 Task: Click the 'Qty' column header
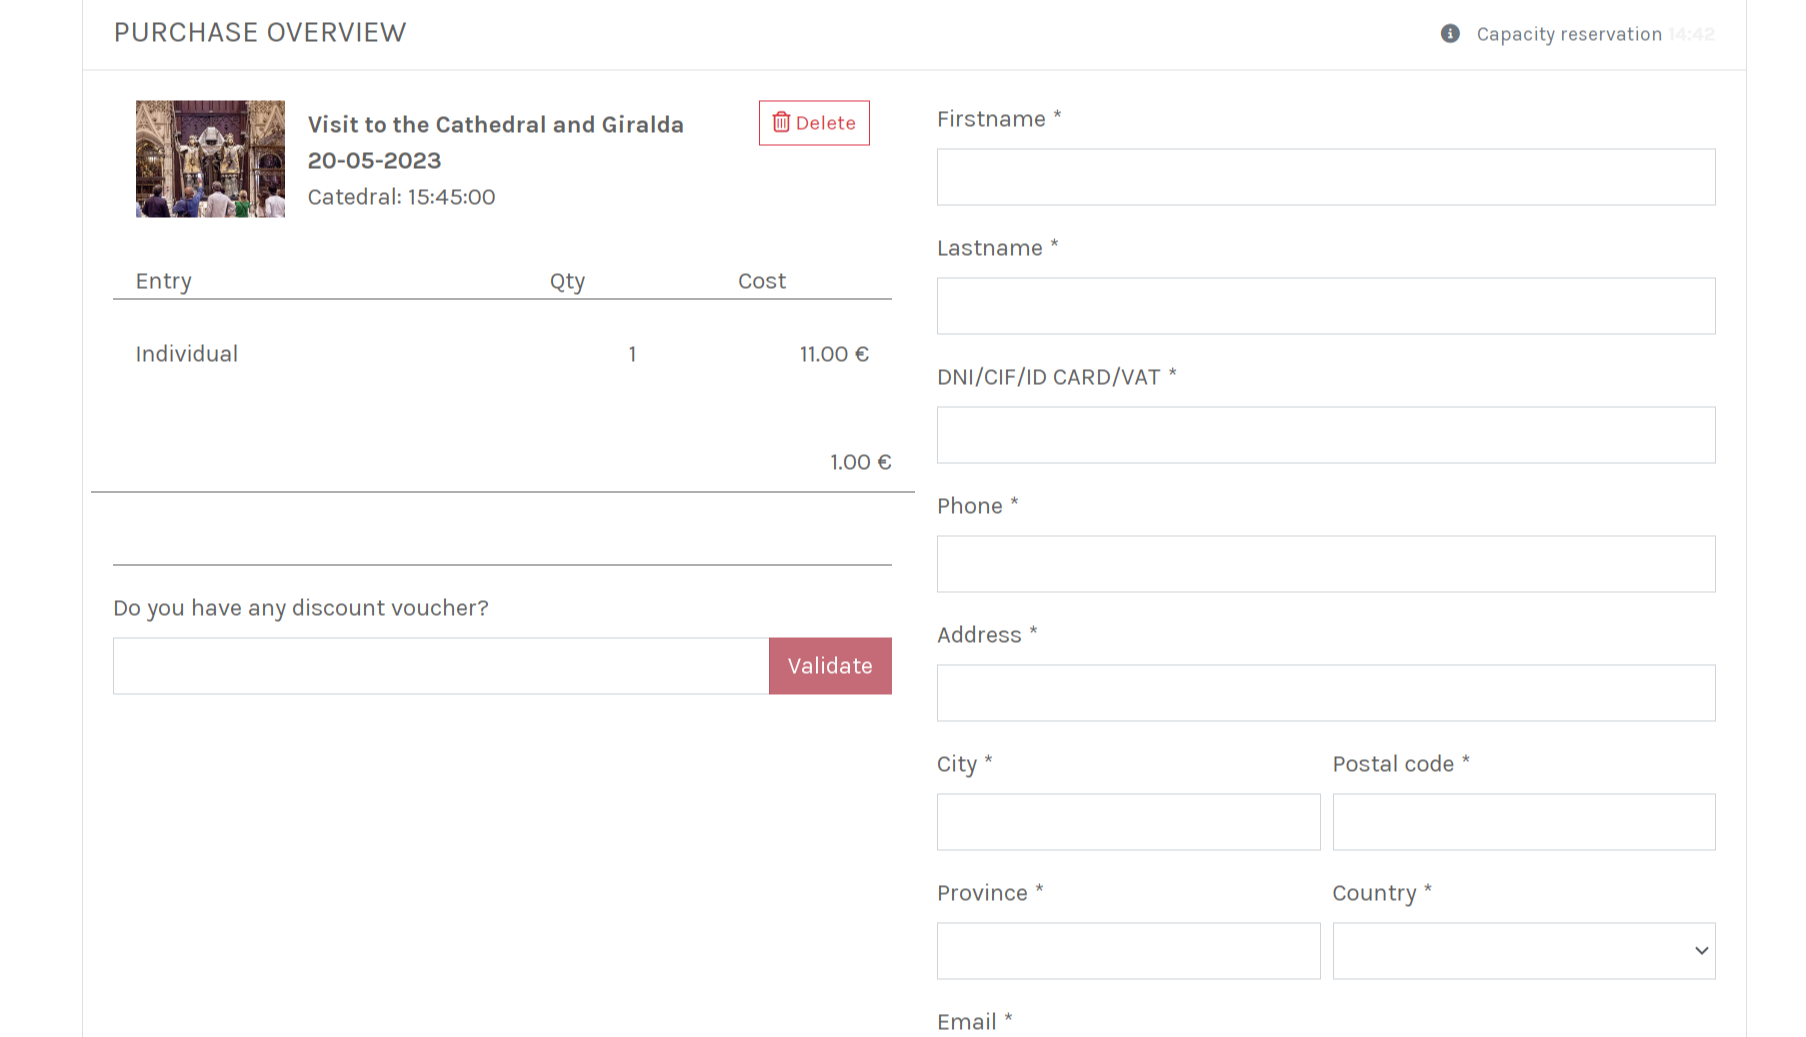point(568,282)
